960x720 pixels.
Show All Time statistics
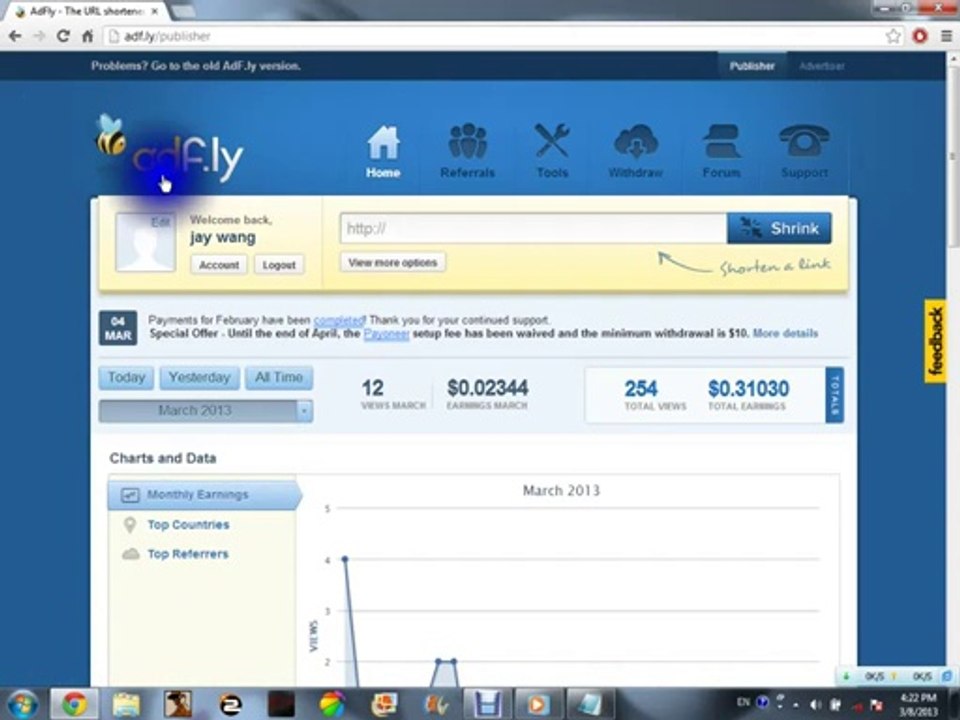click(279, 377)
